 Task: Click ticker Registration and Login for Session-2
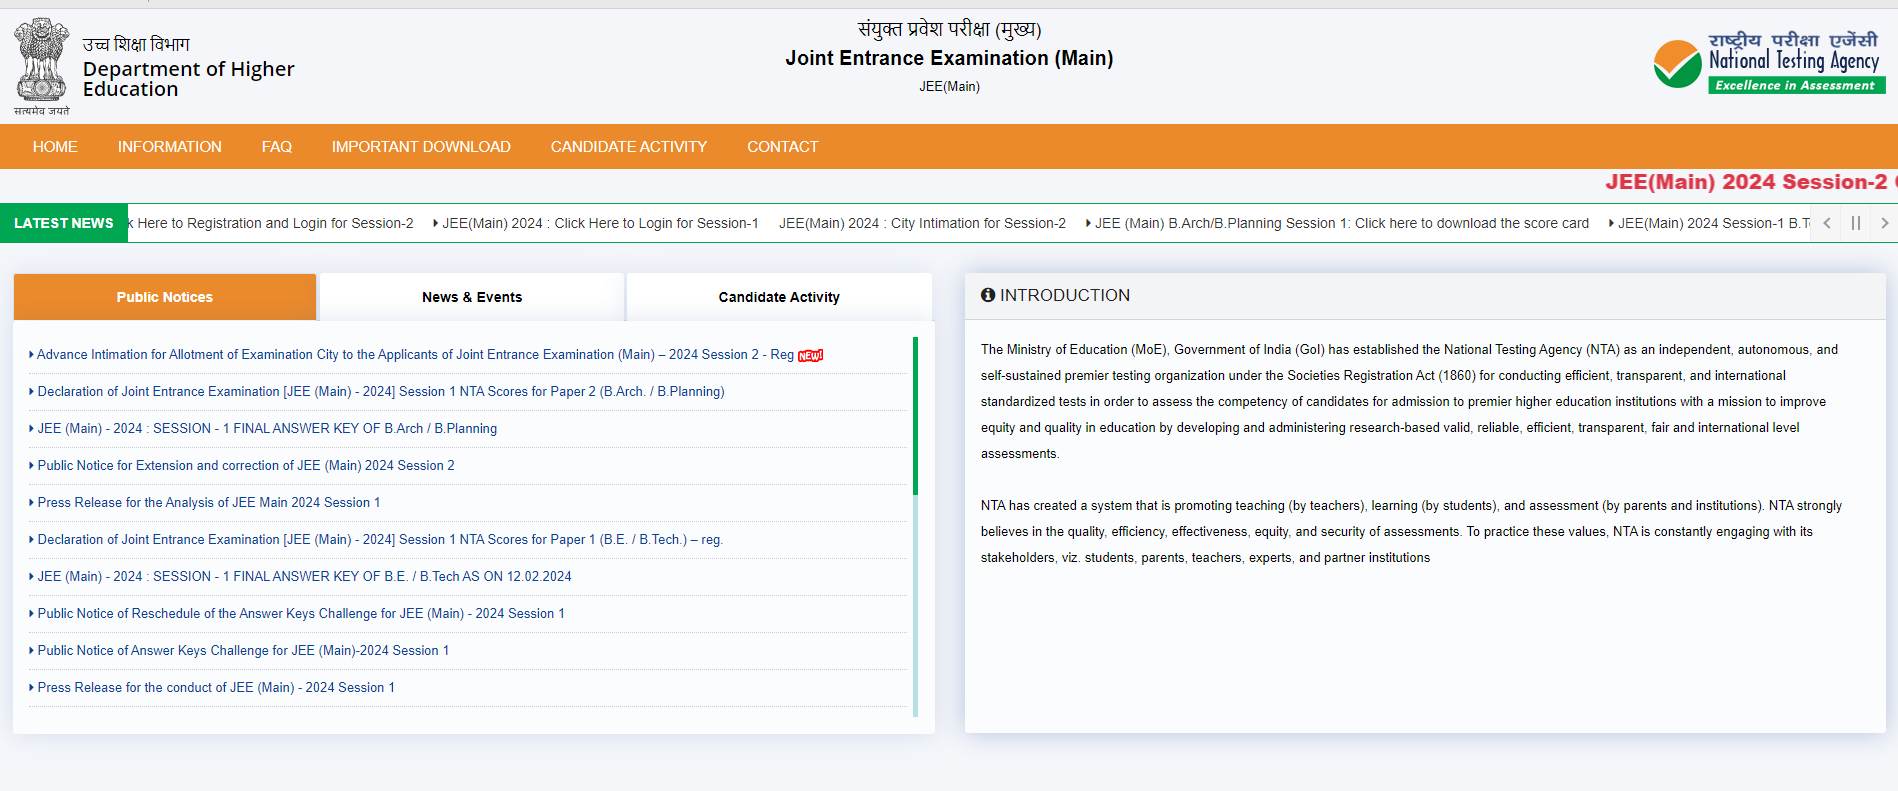click(271, 223)
